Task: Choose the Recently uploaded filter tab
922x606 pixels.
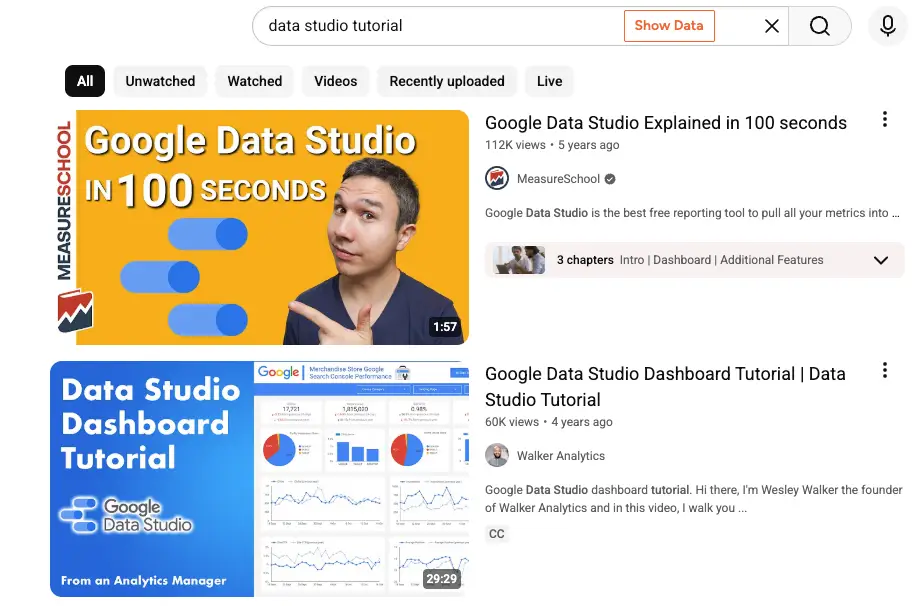Action: click(x=447, y=81)
